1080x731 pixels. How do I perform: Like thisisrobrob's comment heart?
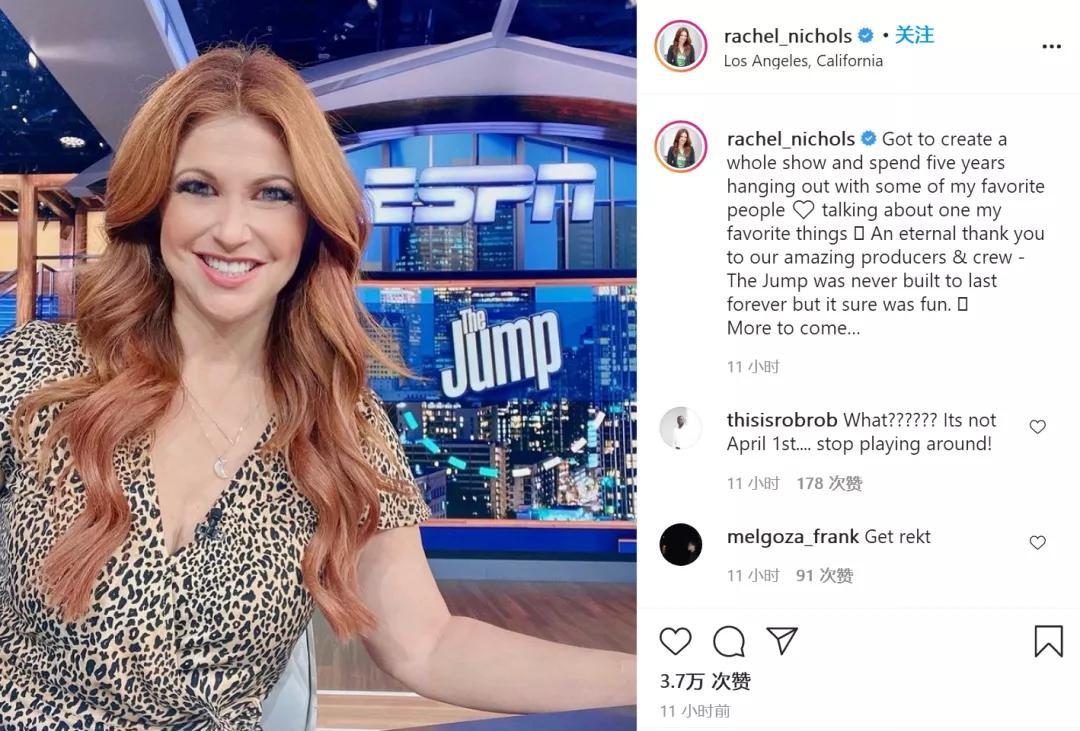[x=1037, y=427]
